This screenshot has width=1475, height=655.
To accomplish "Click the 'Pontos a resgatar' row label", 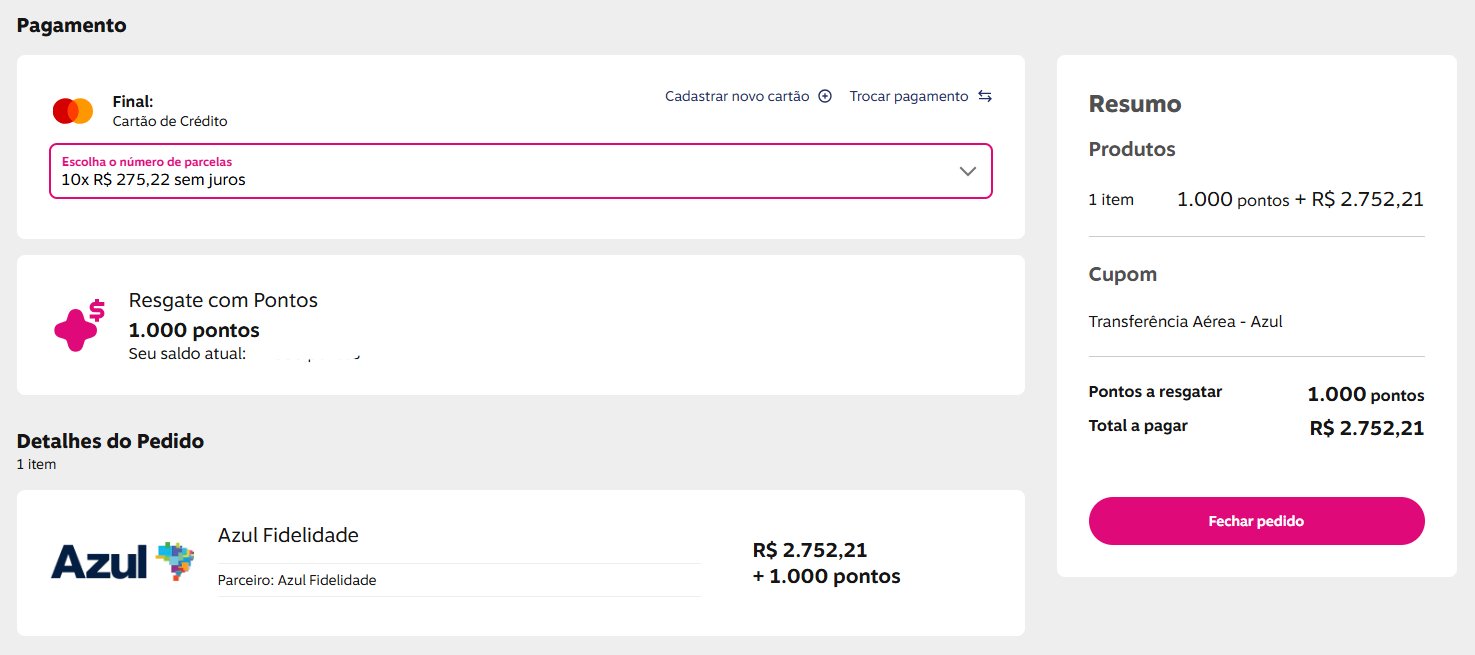I will pyautogui.click(x=1155, y=392).
